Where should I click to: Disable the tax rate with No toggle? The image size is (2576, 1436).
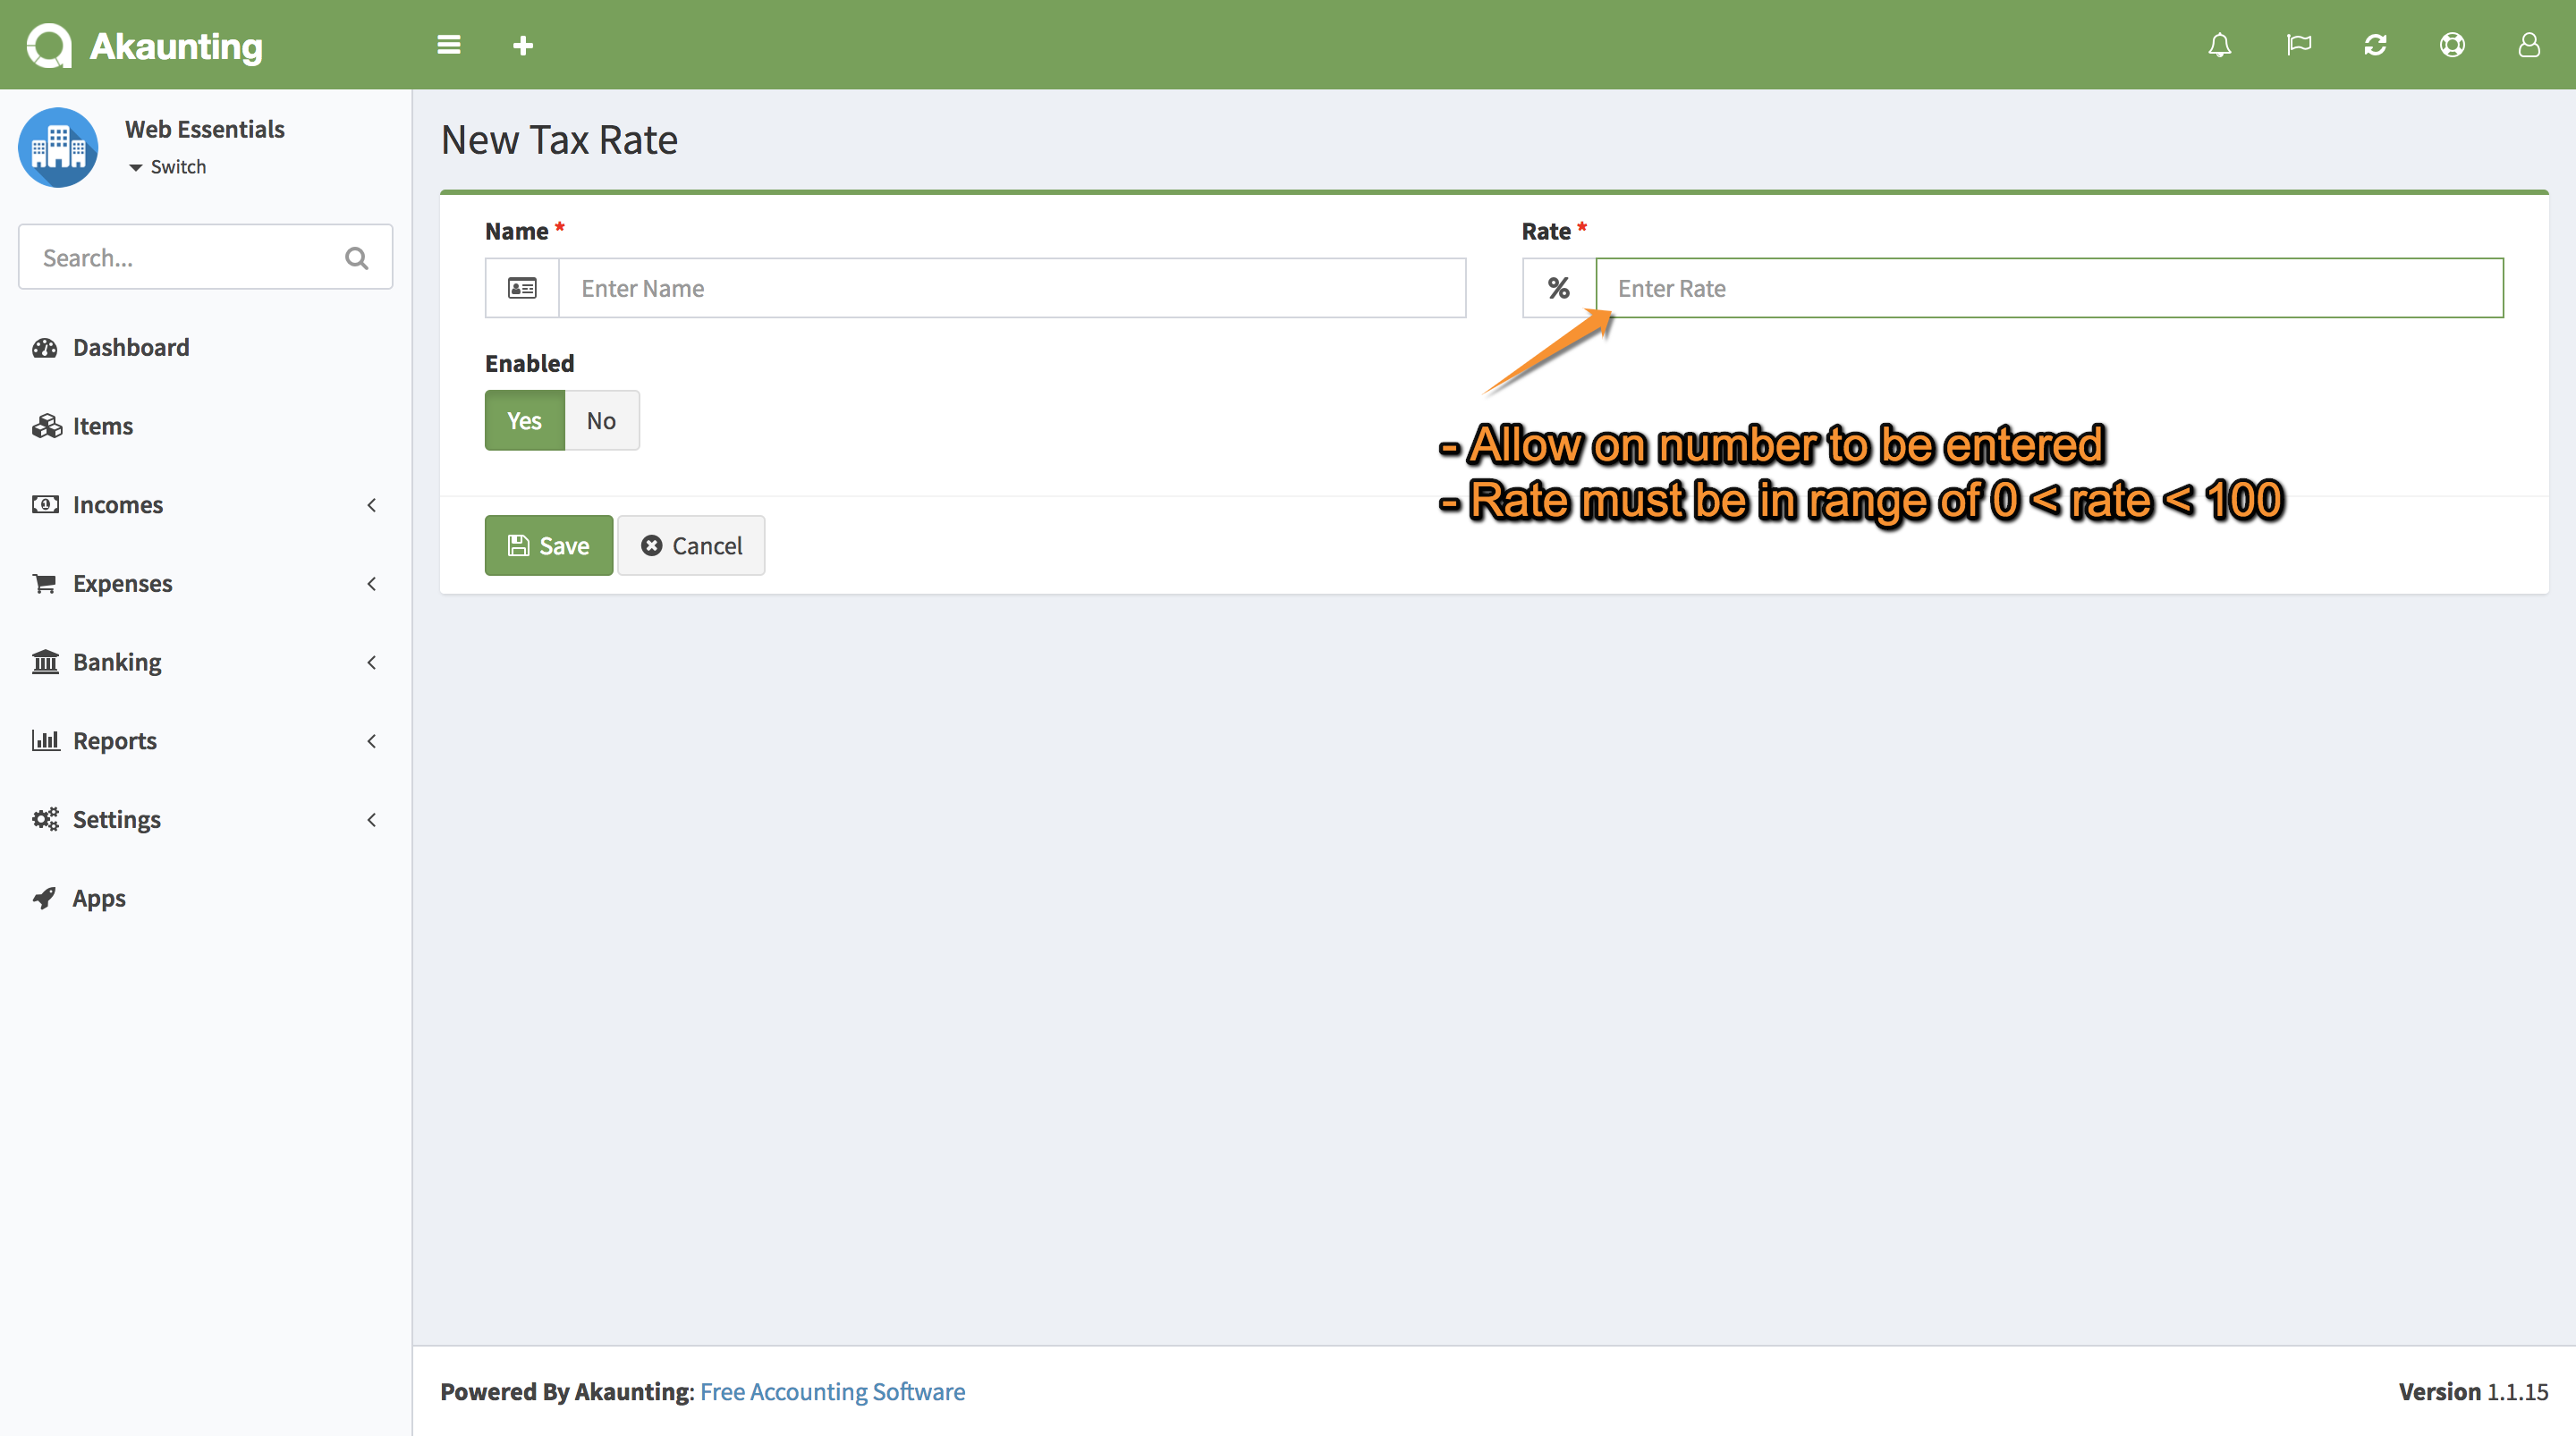click(x=600, y=420)
